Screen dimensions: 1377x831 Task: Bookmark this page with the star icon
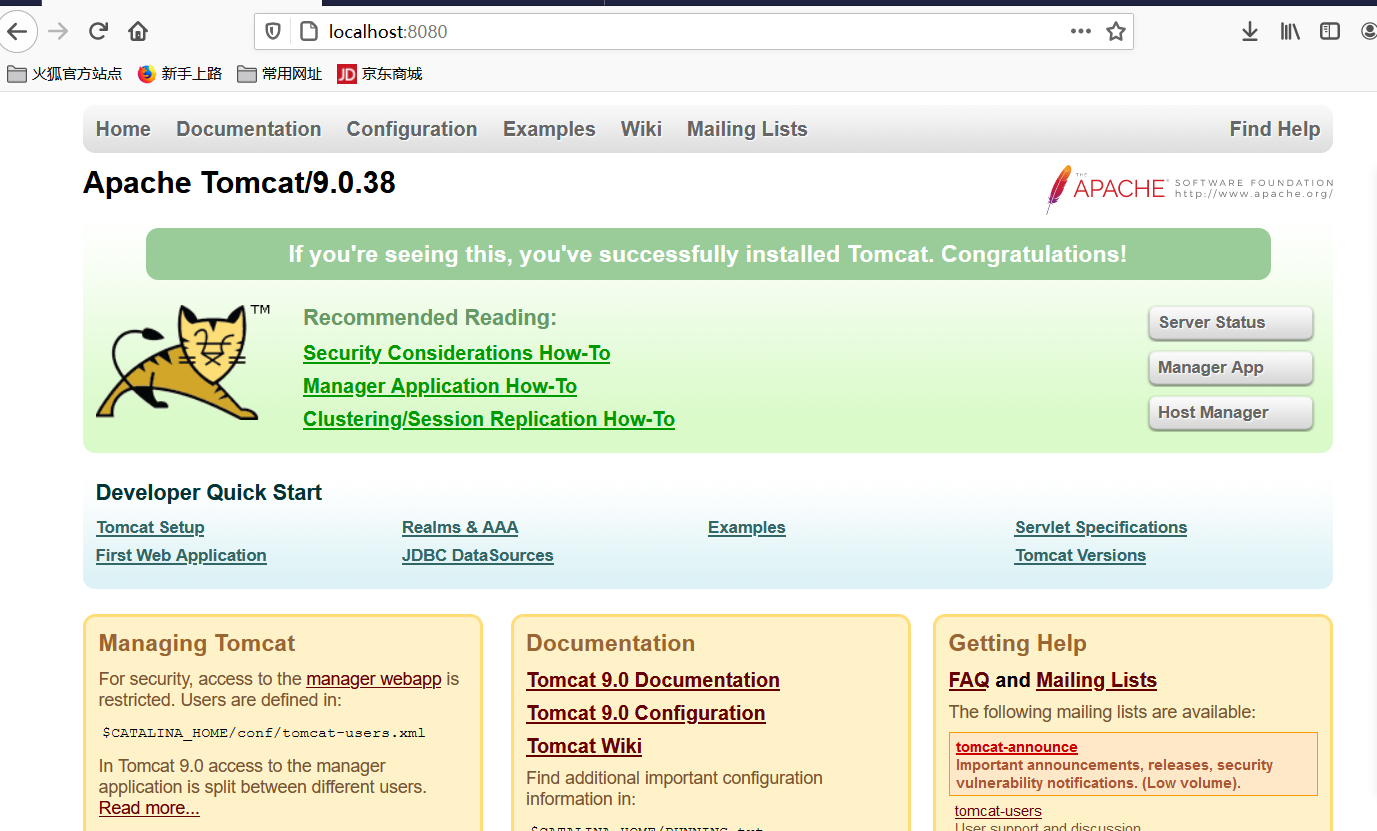point(1116,31)
